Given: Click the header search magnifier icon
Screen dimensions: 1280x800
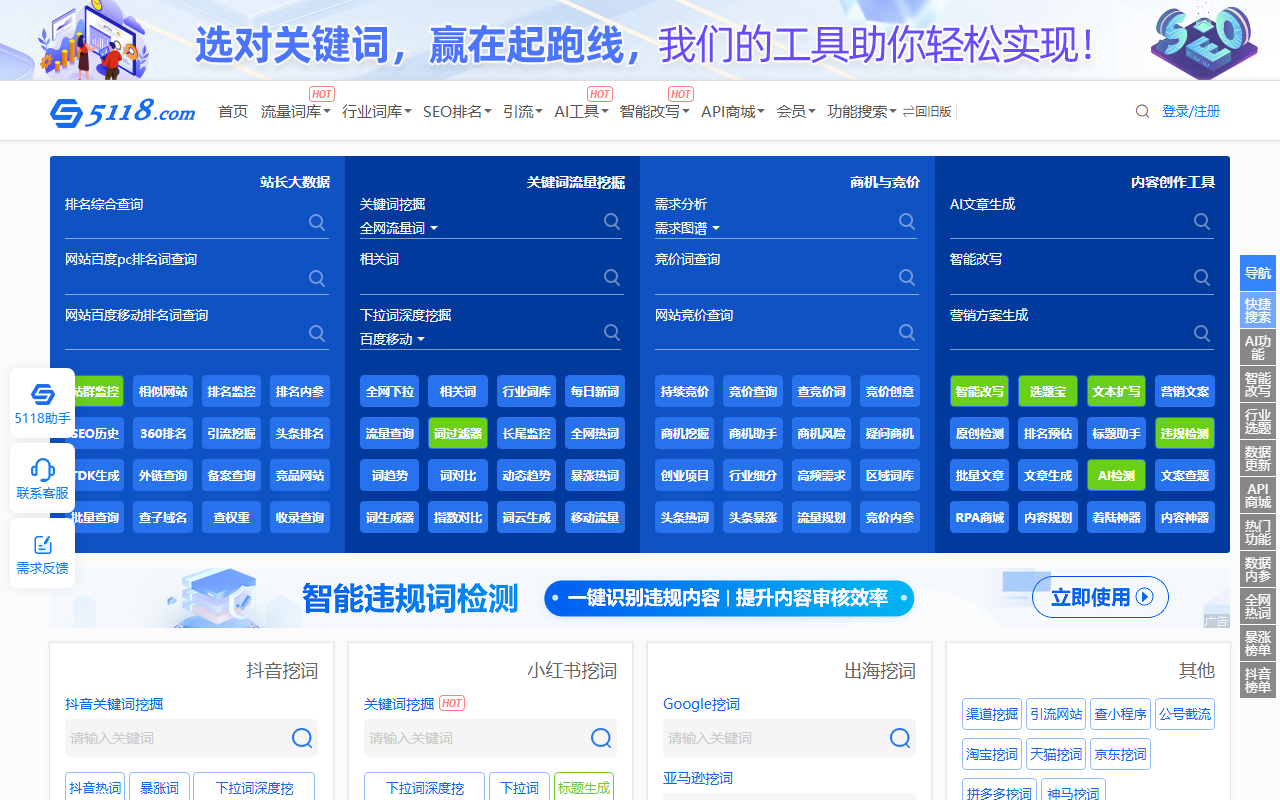Looking at the screenshot, I should (x=1142, y=112).
